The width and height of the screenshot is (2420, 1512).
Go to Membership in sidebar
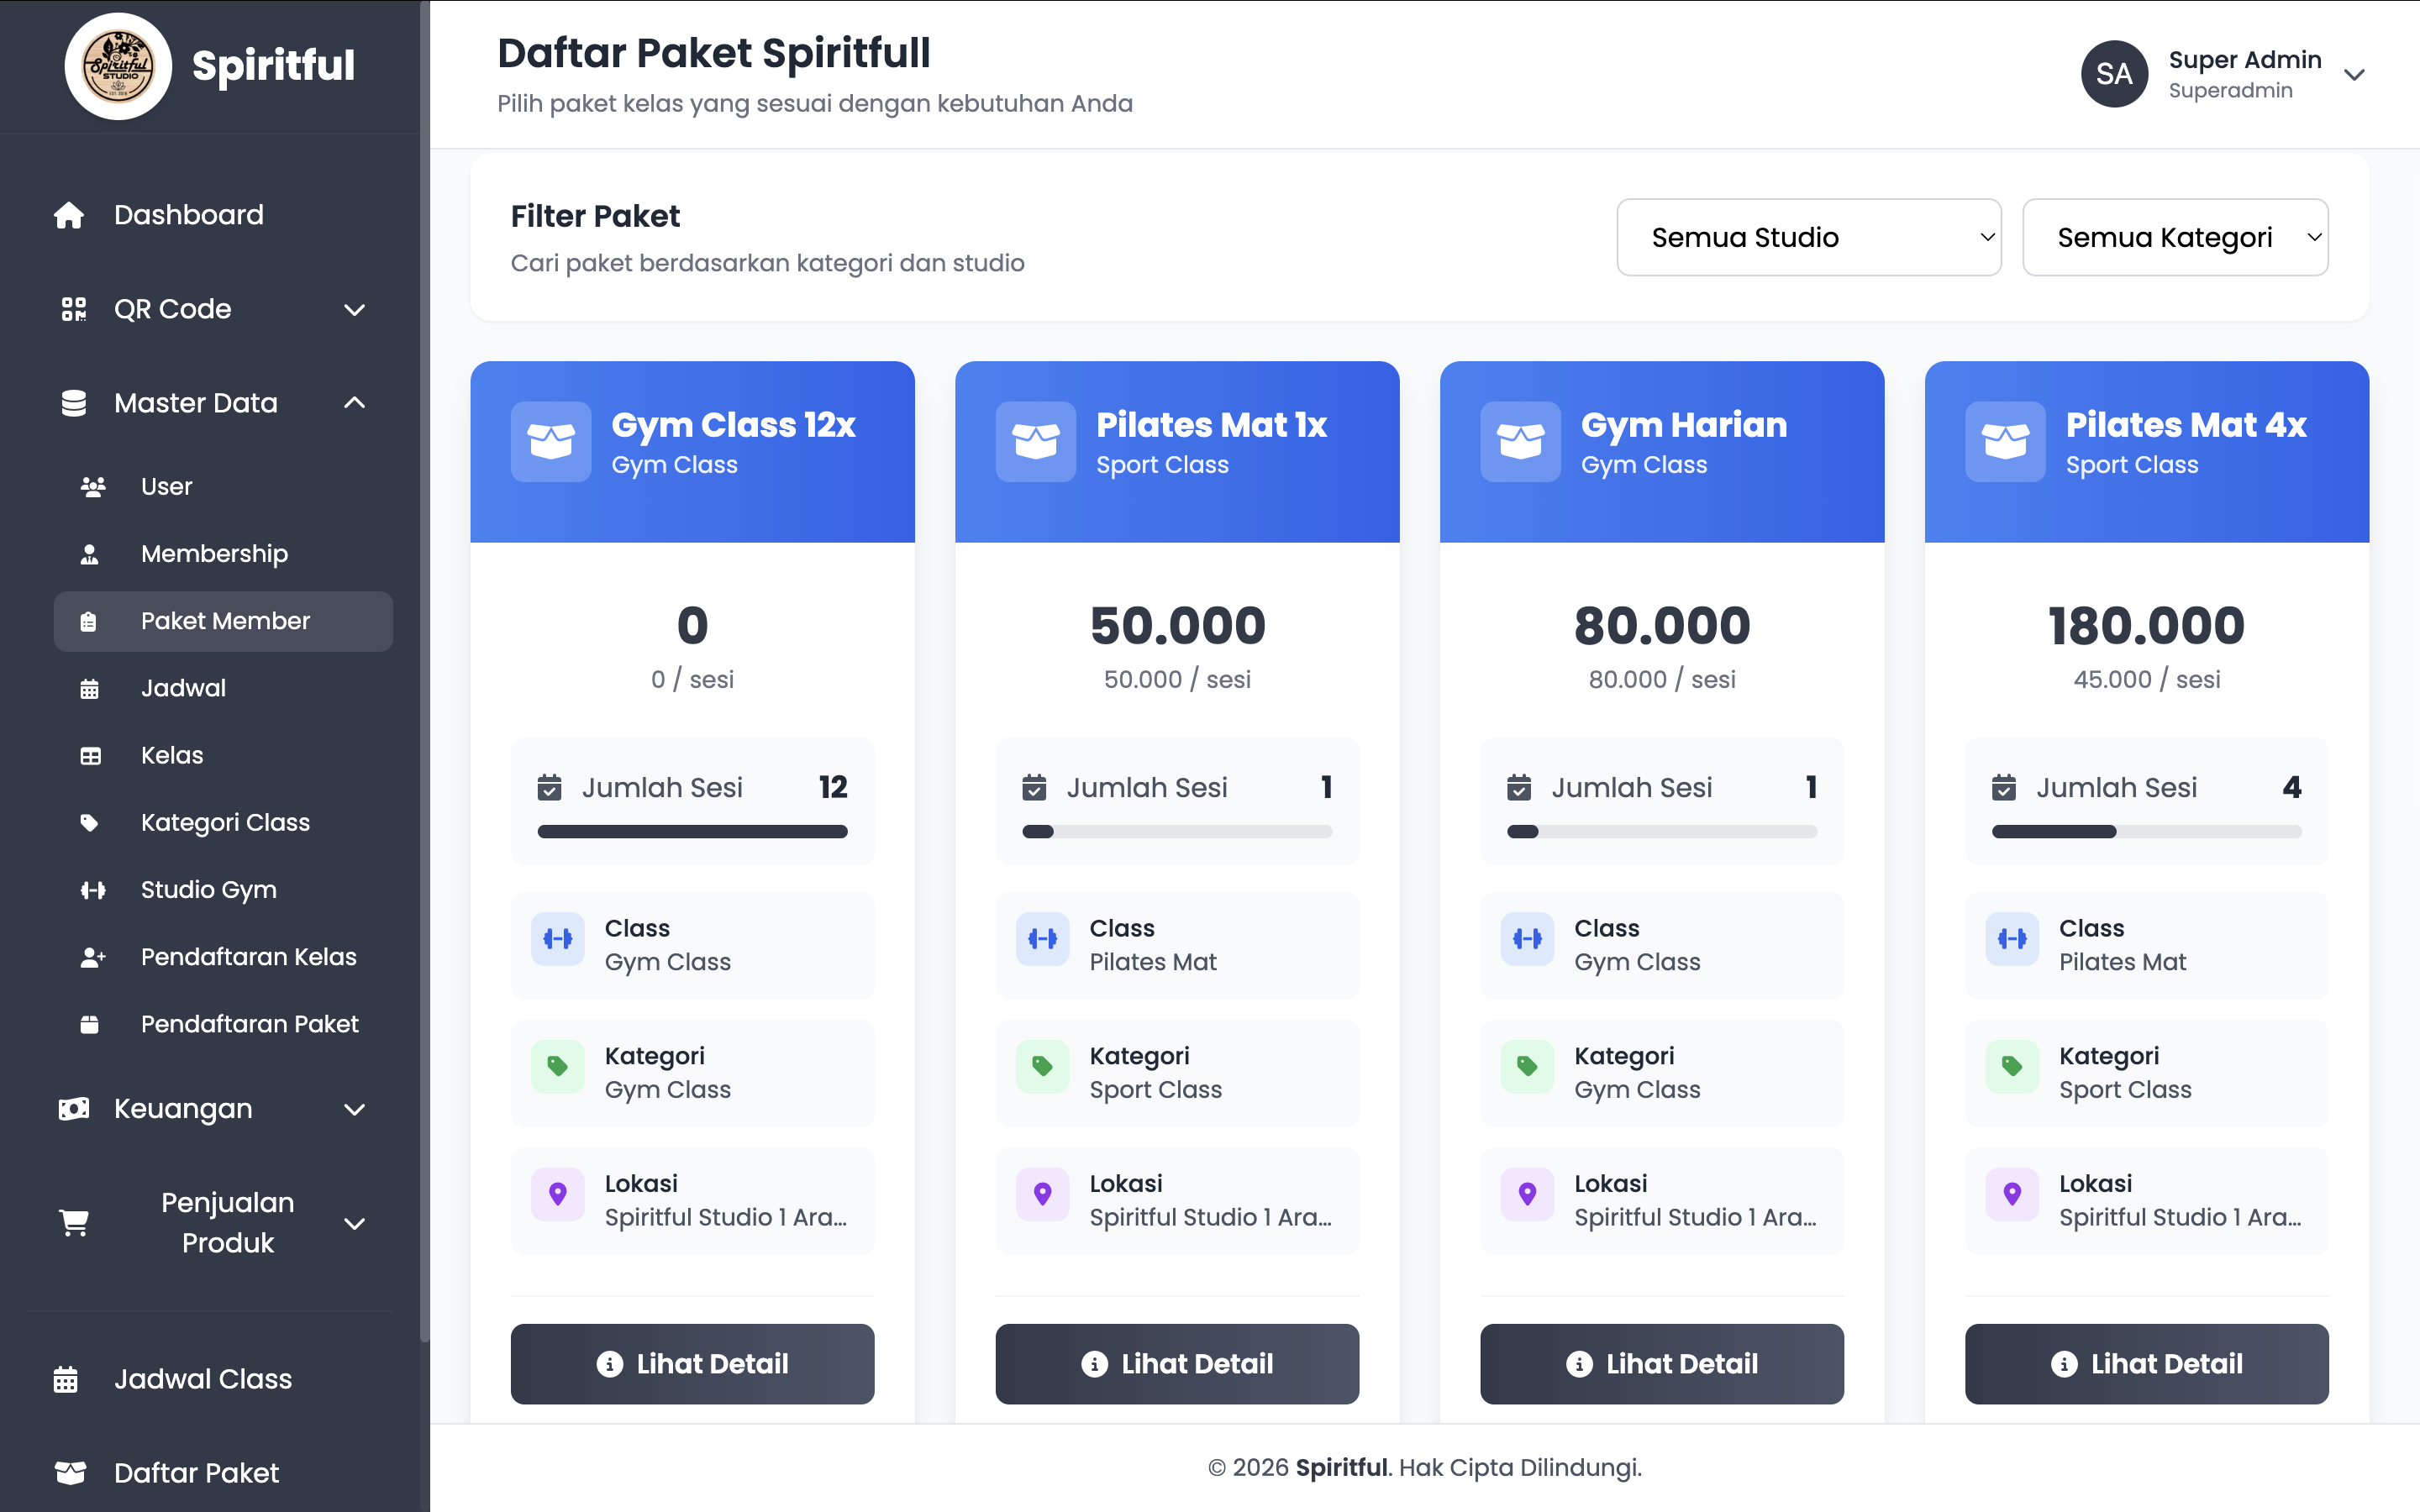click(x=214, y=554)
